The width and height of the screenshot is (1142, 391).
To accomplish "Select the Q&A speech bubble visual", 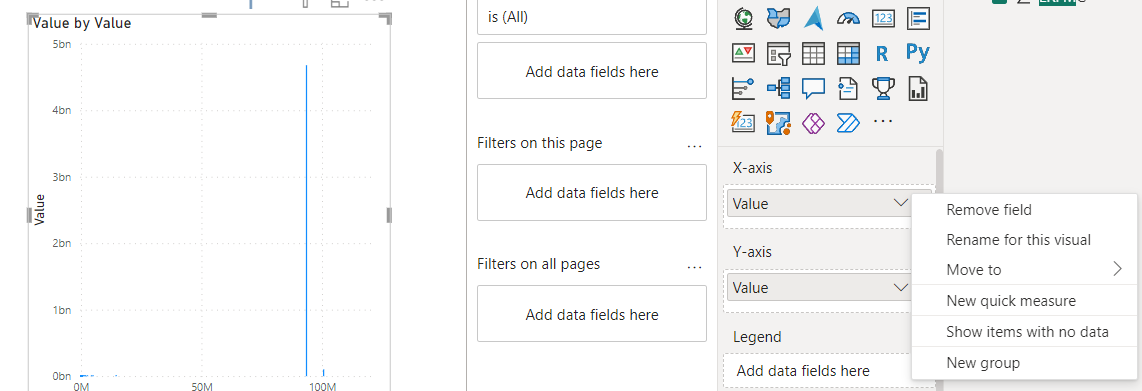I will click(814, 89).
